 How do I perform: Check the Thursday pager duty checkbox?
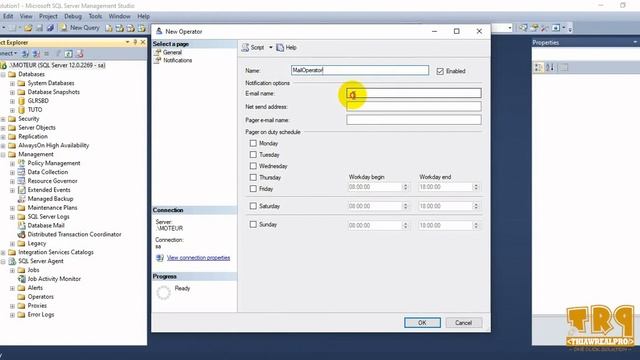[253, 178]
